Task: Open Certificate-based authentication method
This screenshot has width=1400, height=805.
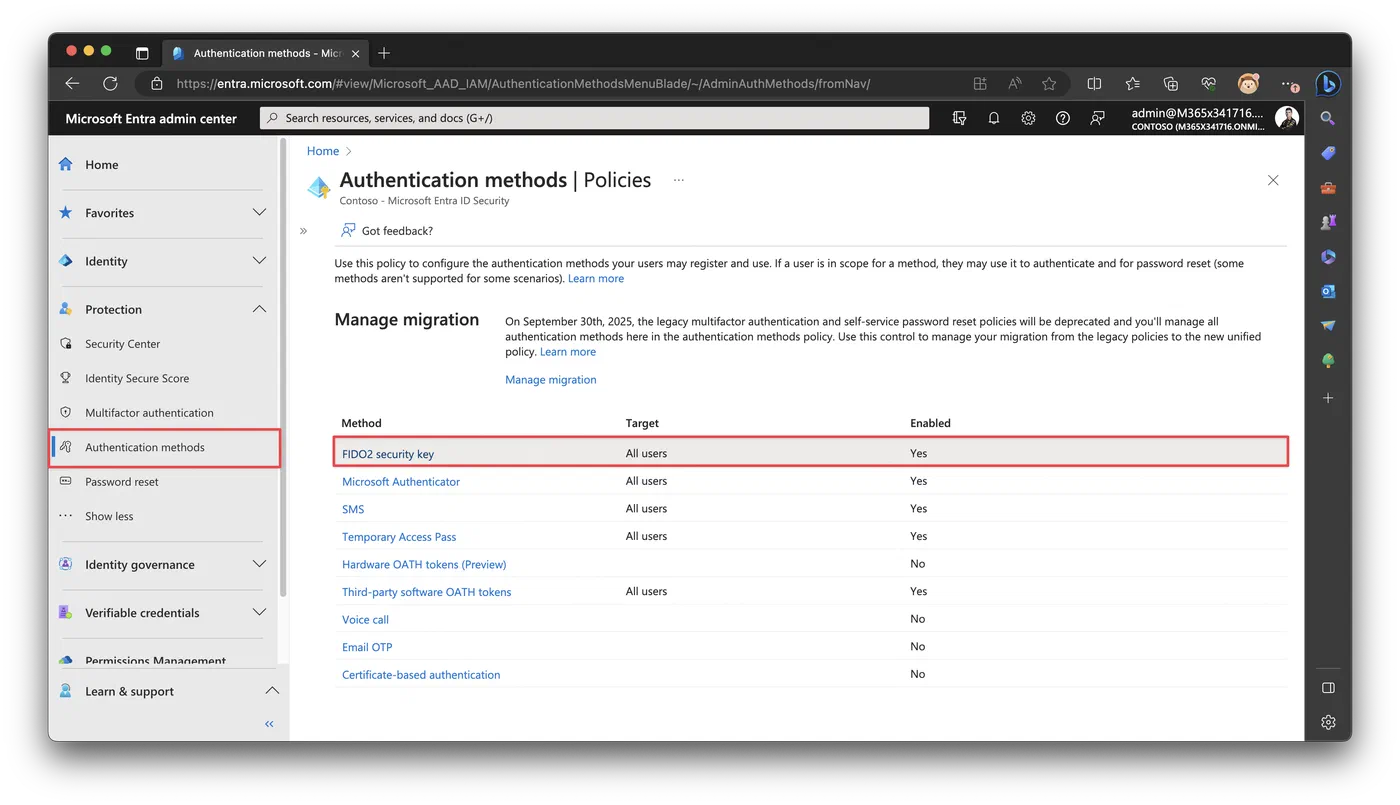Action: (x=421, y=675)
